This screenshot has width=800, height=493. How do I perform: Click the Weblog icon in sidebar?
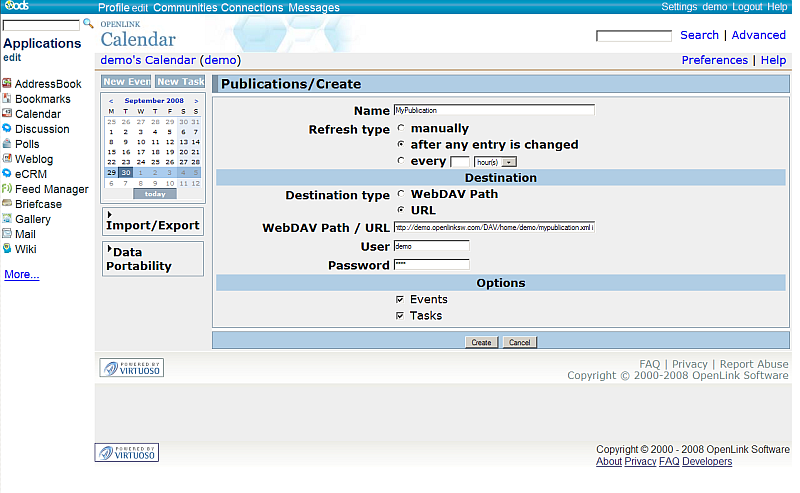pyautogui.click(x=7, y=159)
